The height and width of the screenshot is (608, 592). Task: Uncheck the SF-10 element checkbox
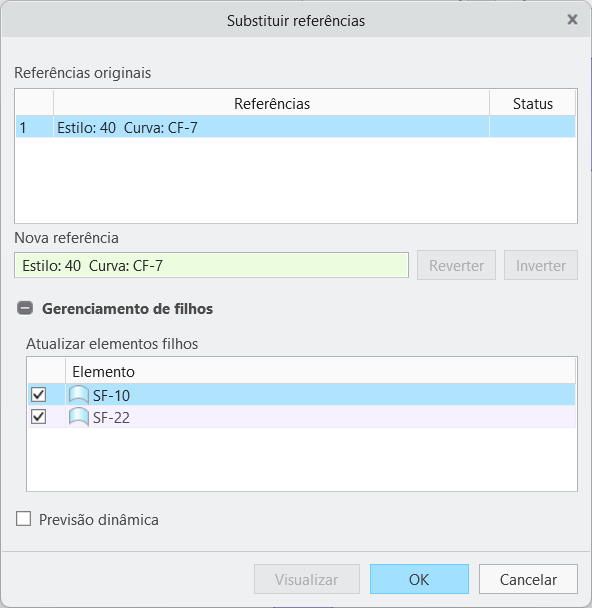[38, 395]
